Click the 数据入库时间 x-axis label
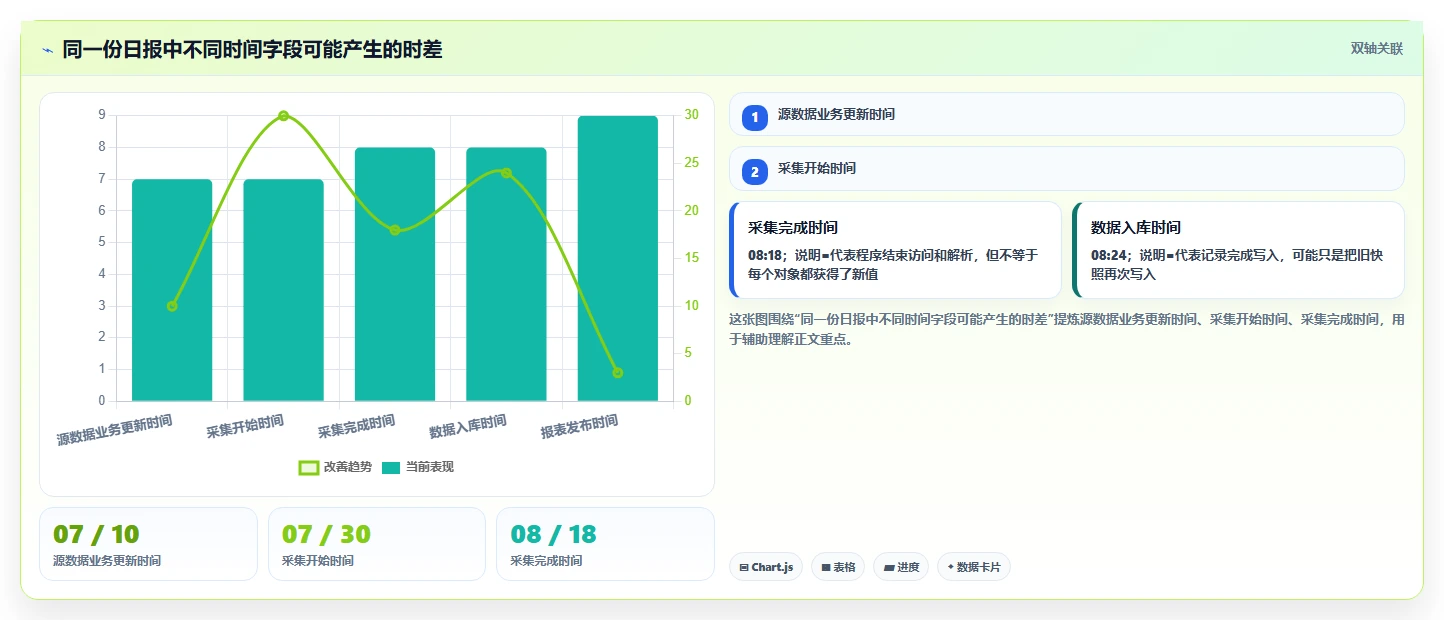This screenshot has width=1444, height=620. [x=468, y=427]
